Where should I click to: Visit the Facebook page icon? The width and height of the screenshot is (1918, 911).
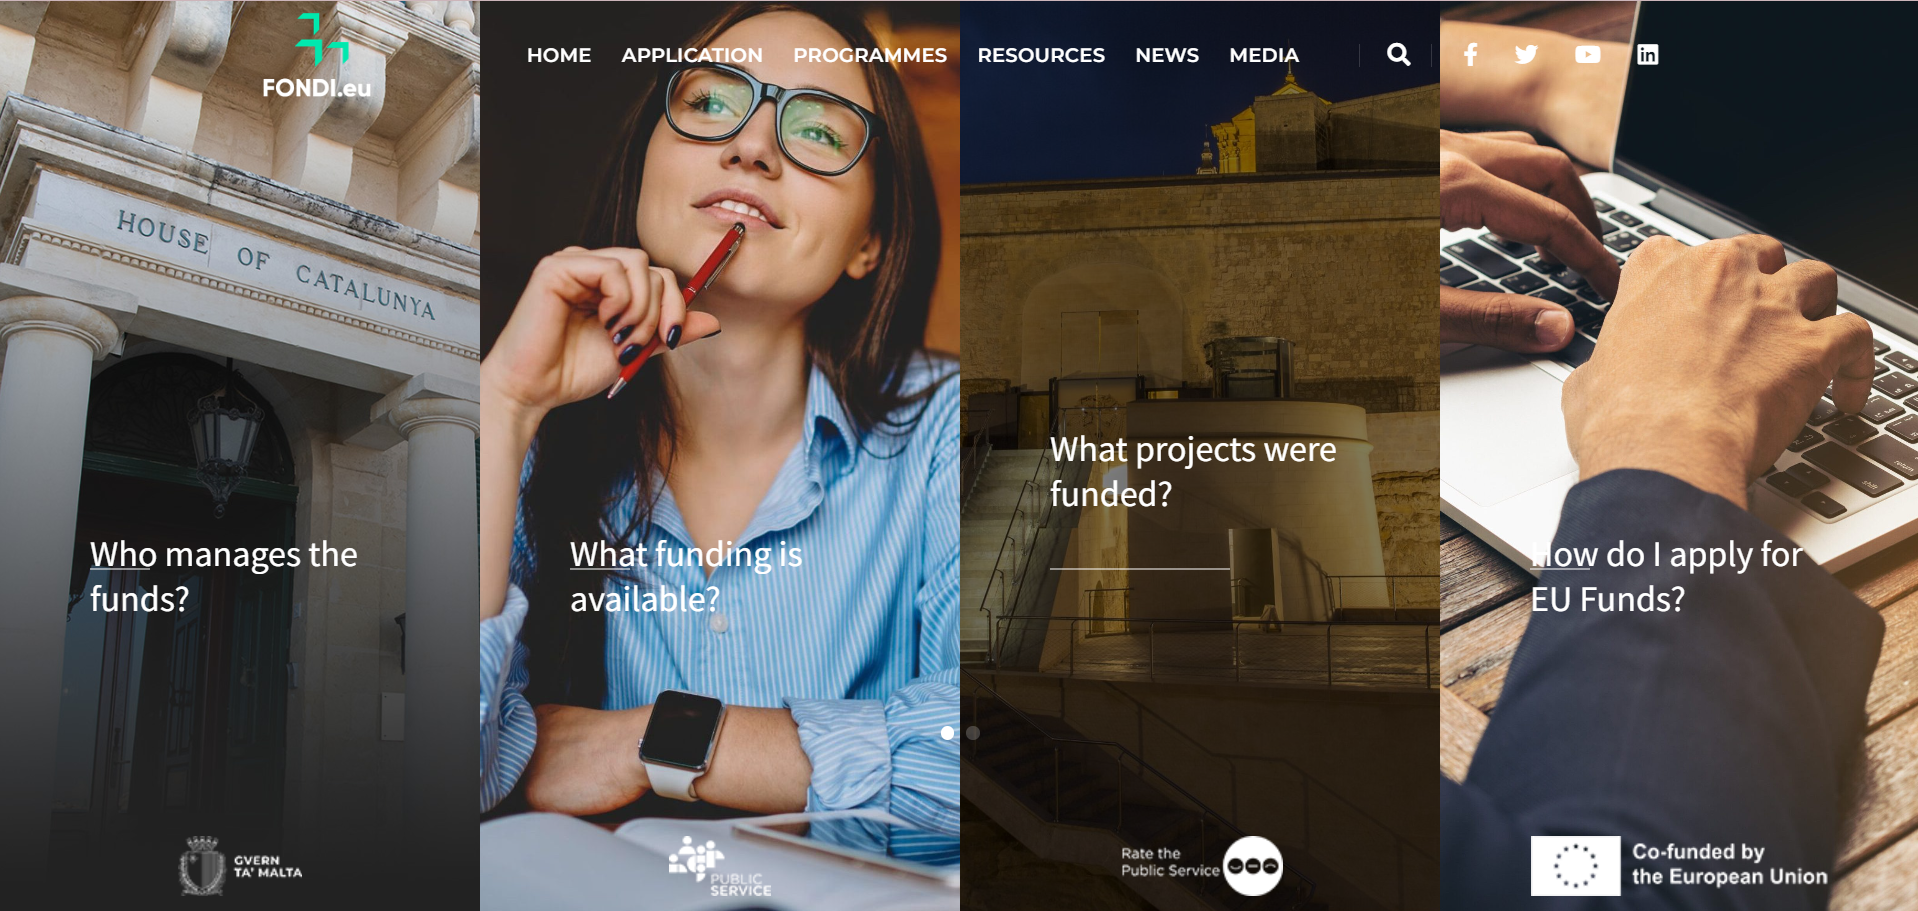(x=1470, y=55)
